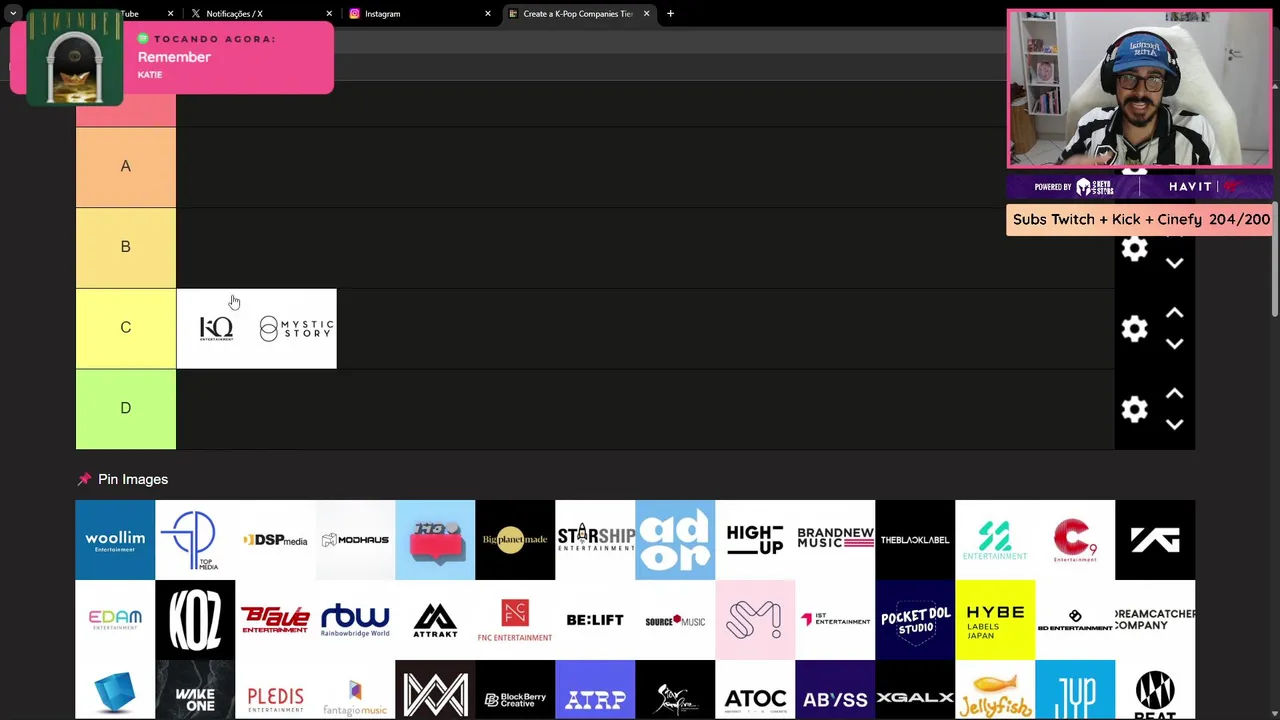Pick The Black Label logo
1280x720 pixels.
915,540
